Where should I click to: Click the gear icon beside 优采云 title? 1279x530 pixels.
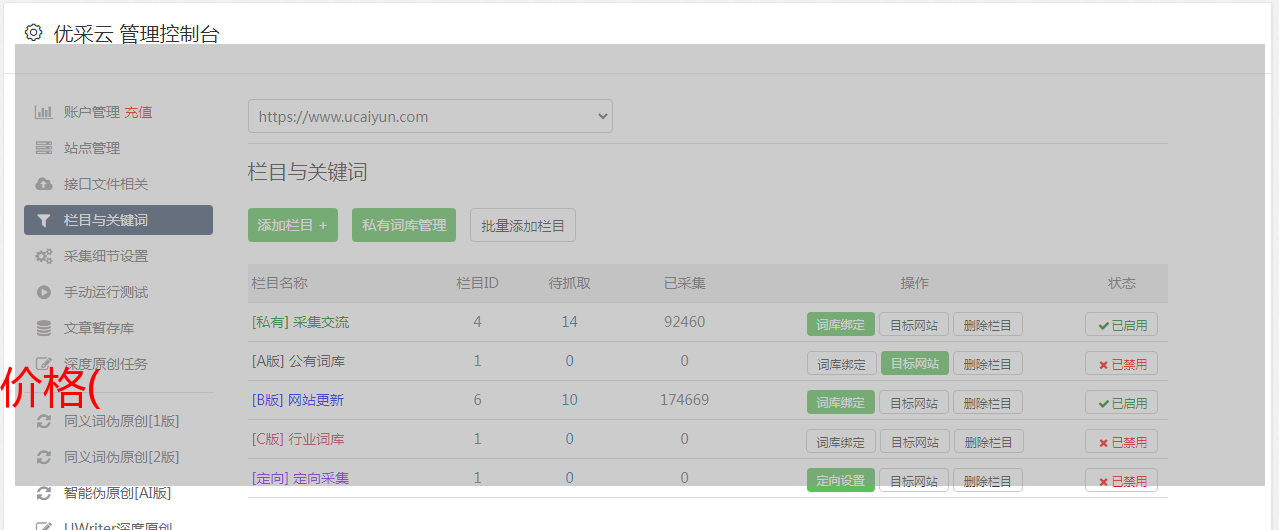coord(34,33)
